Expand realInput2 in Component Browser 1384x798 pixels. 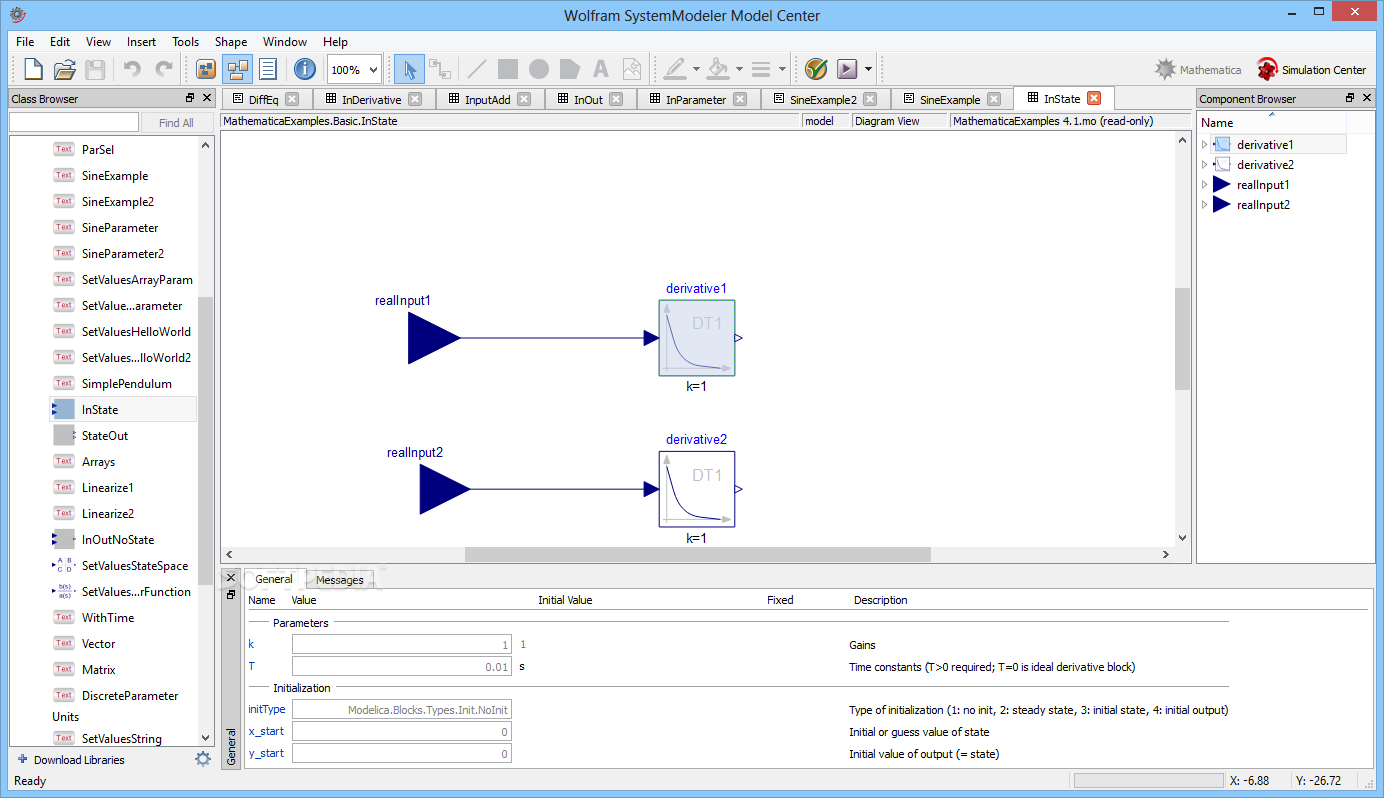coord(1204,205)
